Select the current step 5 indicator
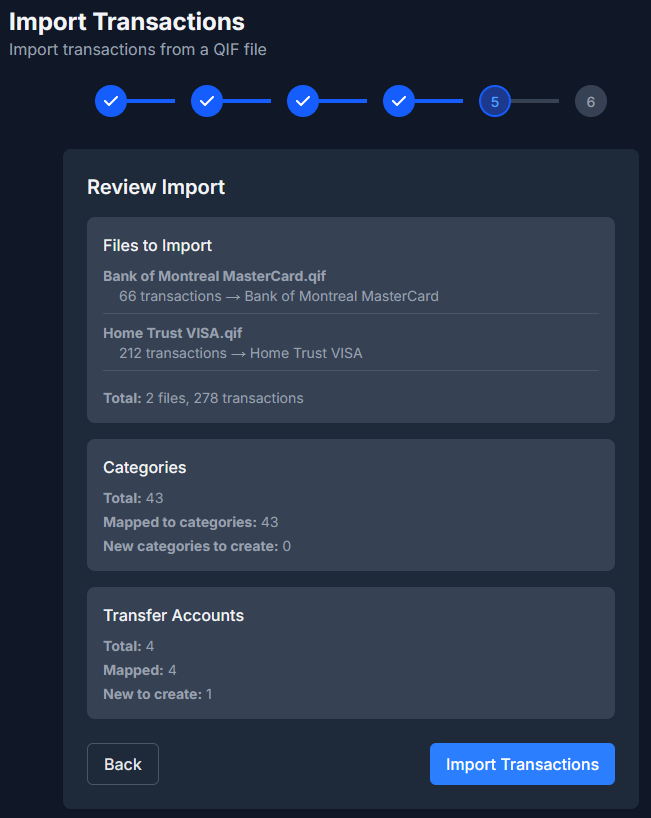 coord(495,101)
